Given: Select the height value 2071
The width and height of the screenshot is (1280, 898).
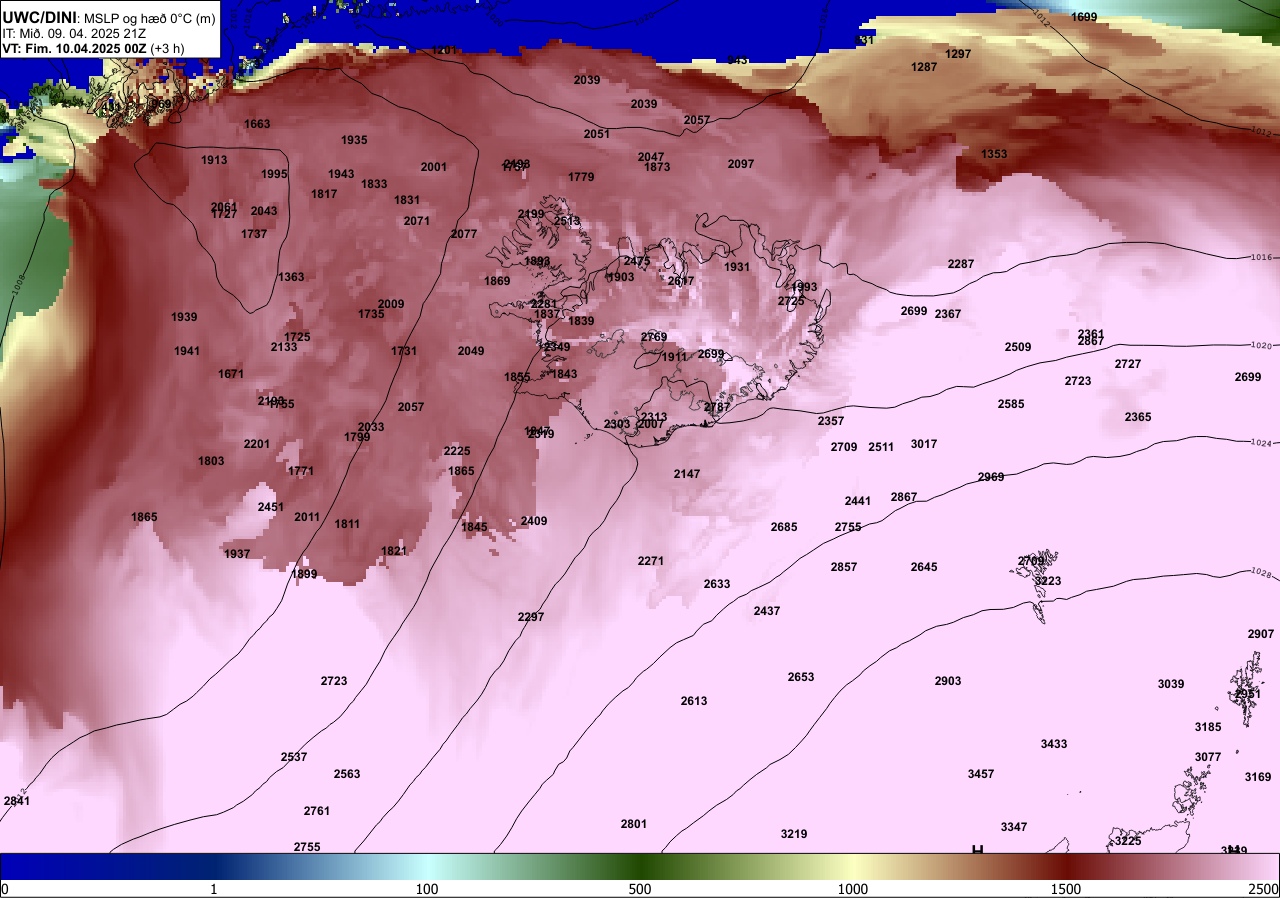Looking at the screenshot, I should [x=417, y=221].
